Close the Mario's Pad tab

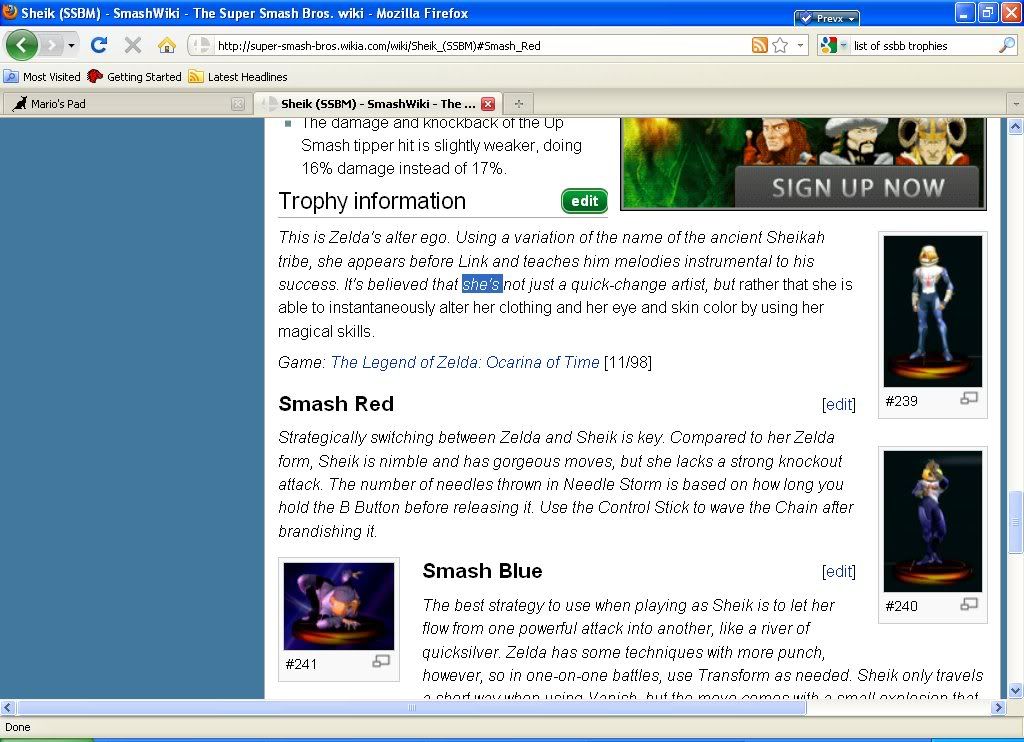click(238, 104)
